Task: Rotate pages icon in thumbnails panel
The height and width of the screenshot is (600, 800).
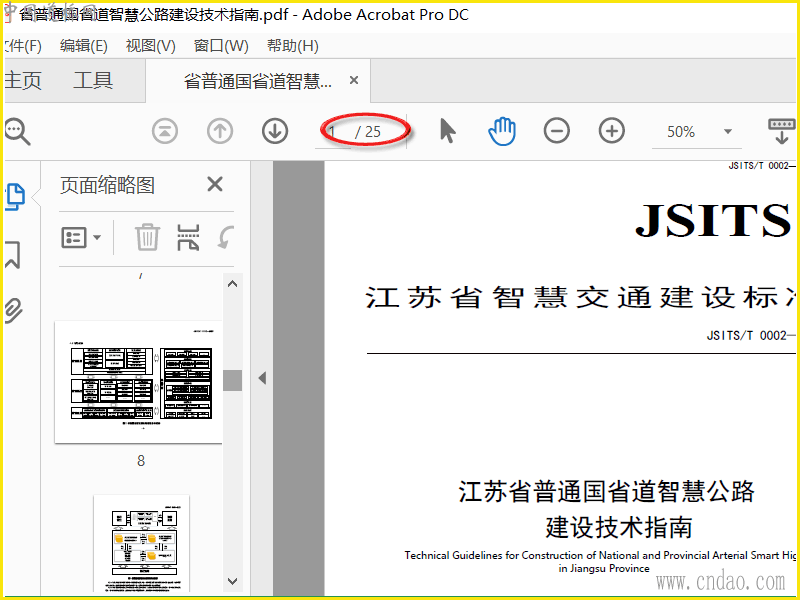Action: click(226, 237)
